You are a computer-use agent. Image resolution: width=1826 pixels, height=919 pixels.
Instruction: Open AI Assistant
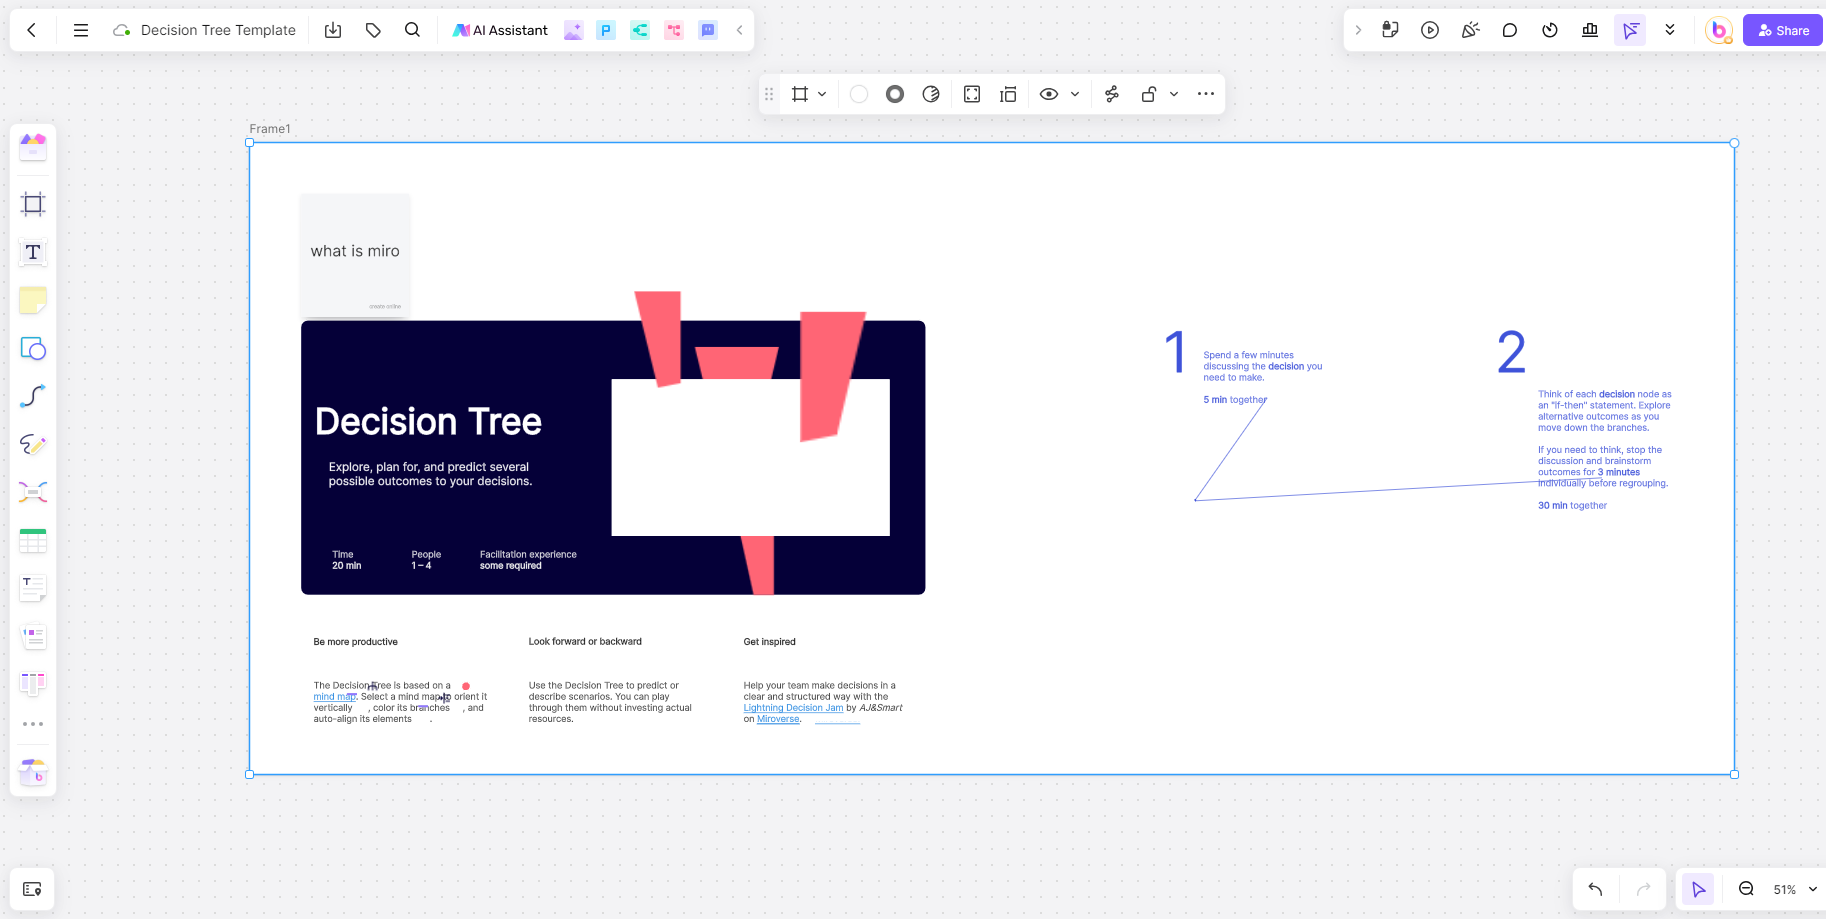(x=500, y=30)
